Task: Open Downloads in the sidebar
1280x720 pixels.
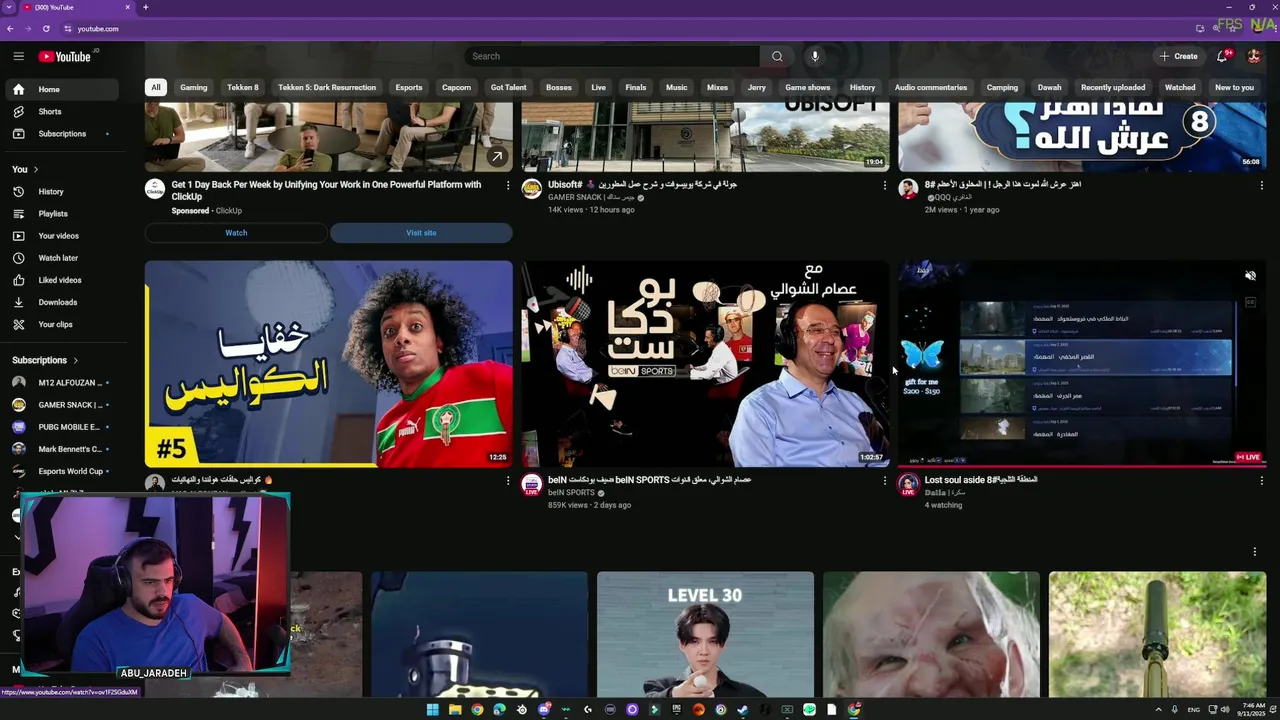Action: [60, 302]
